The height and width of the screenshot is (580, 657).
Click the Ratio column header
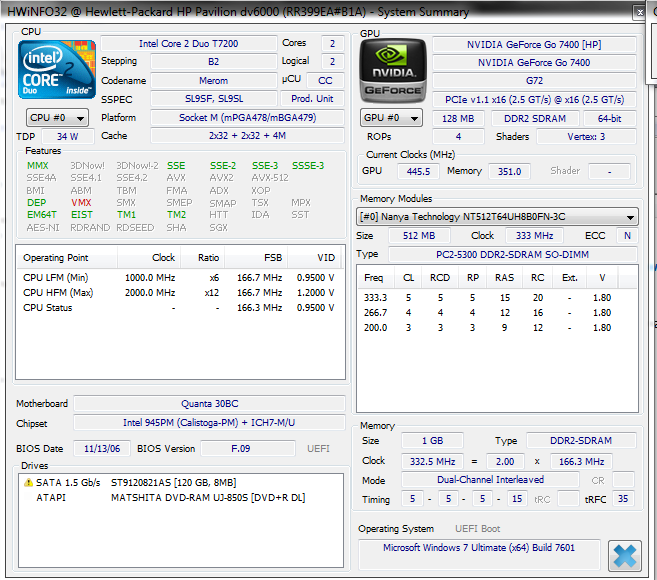coord(203,258)
